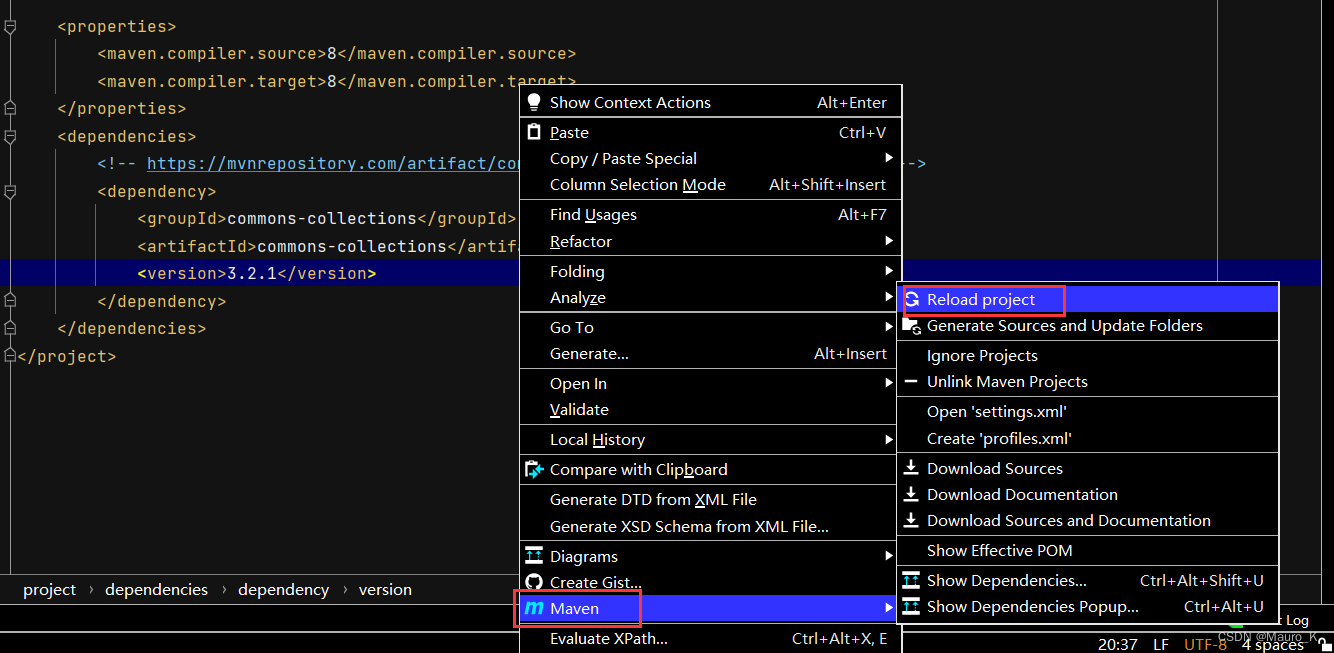1334x653 pixels.
Task: Click the Compare with Clipboard icon
Action: (x=534, y=469)
